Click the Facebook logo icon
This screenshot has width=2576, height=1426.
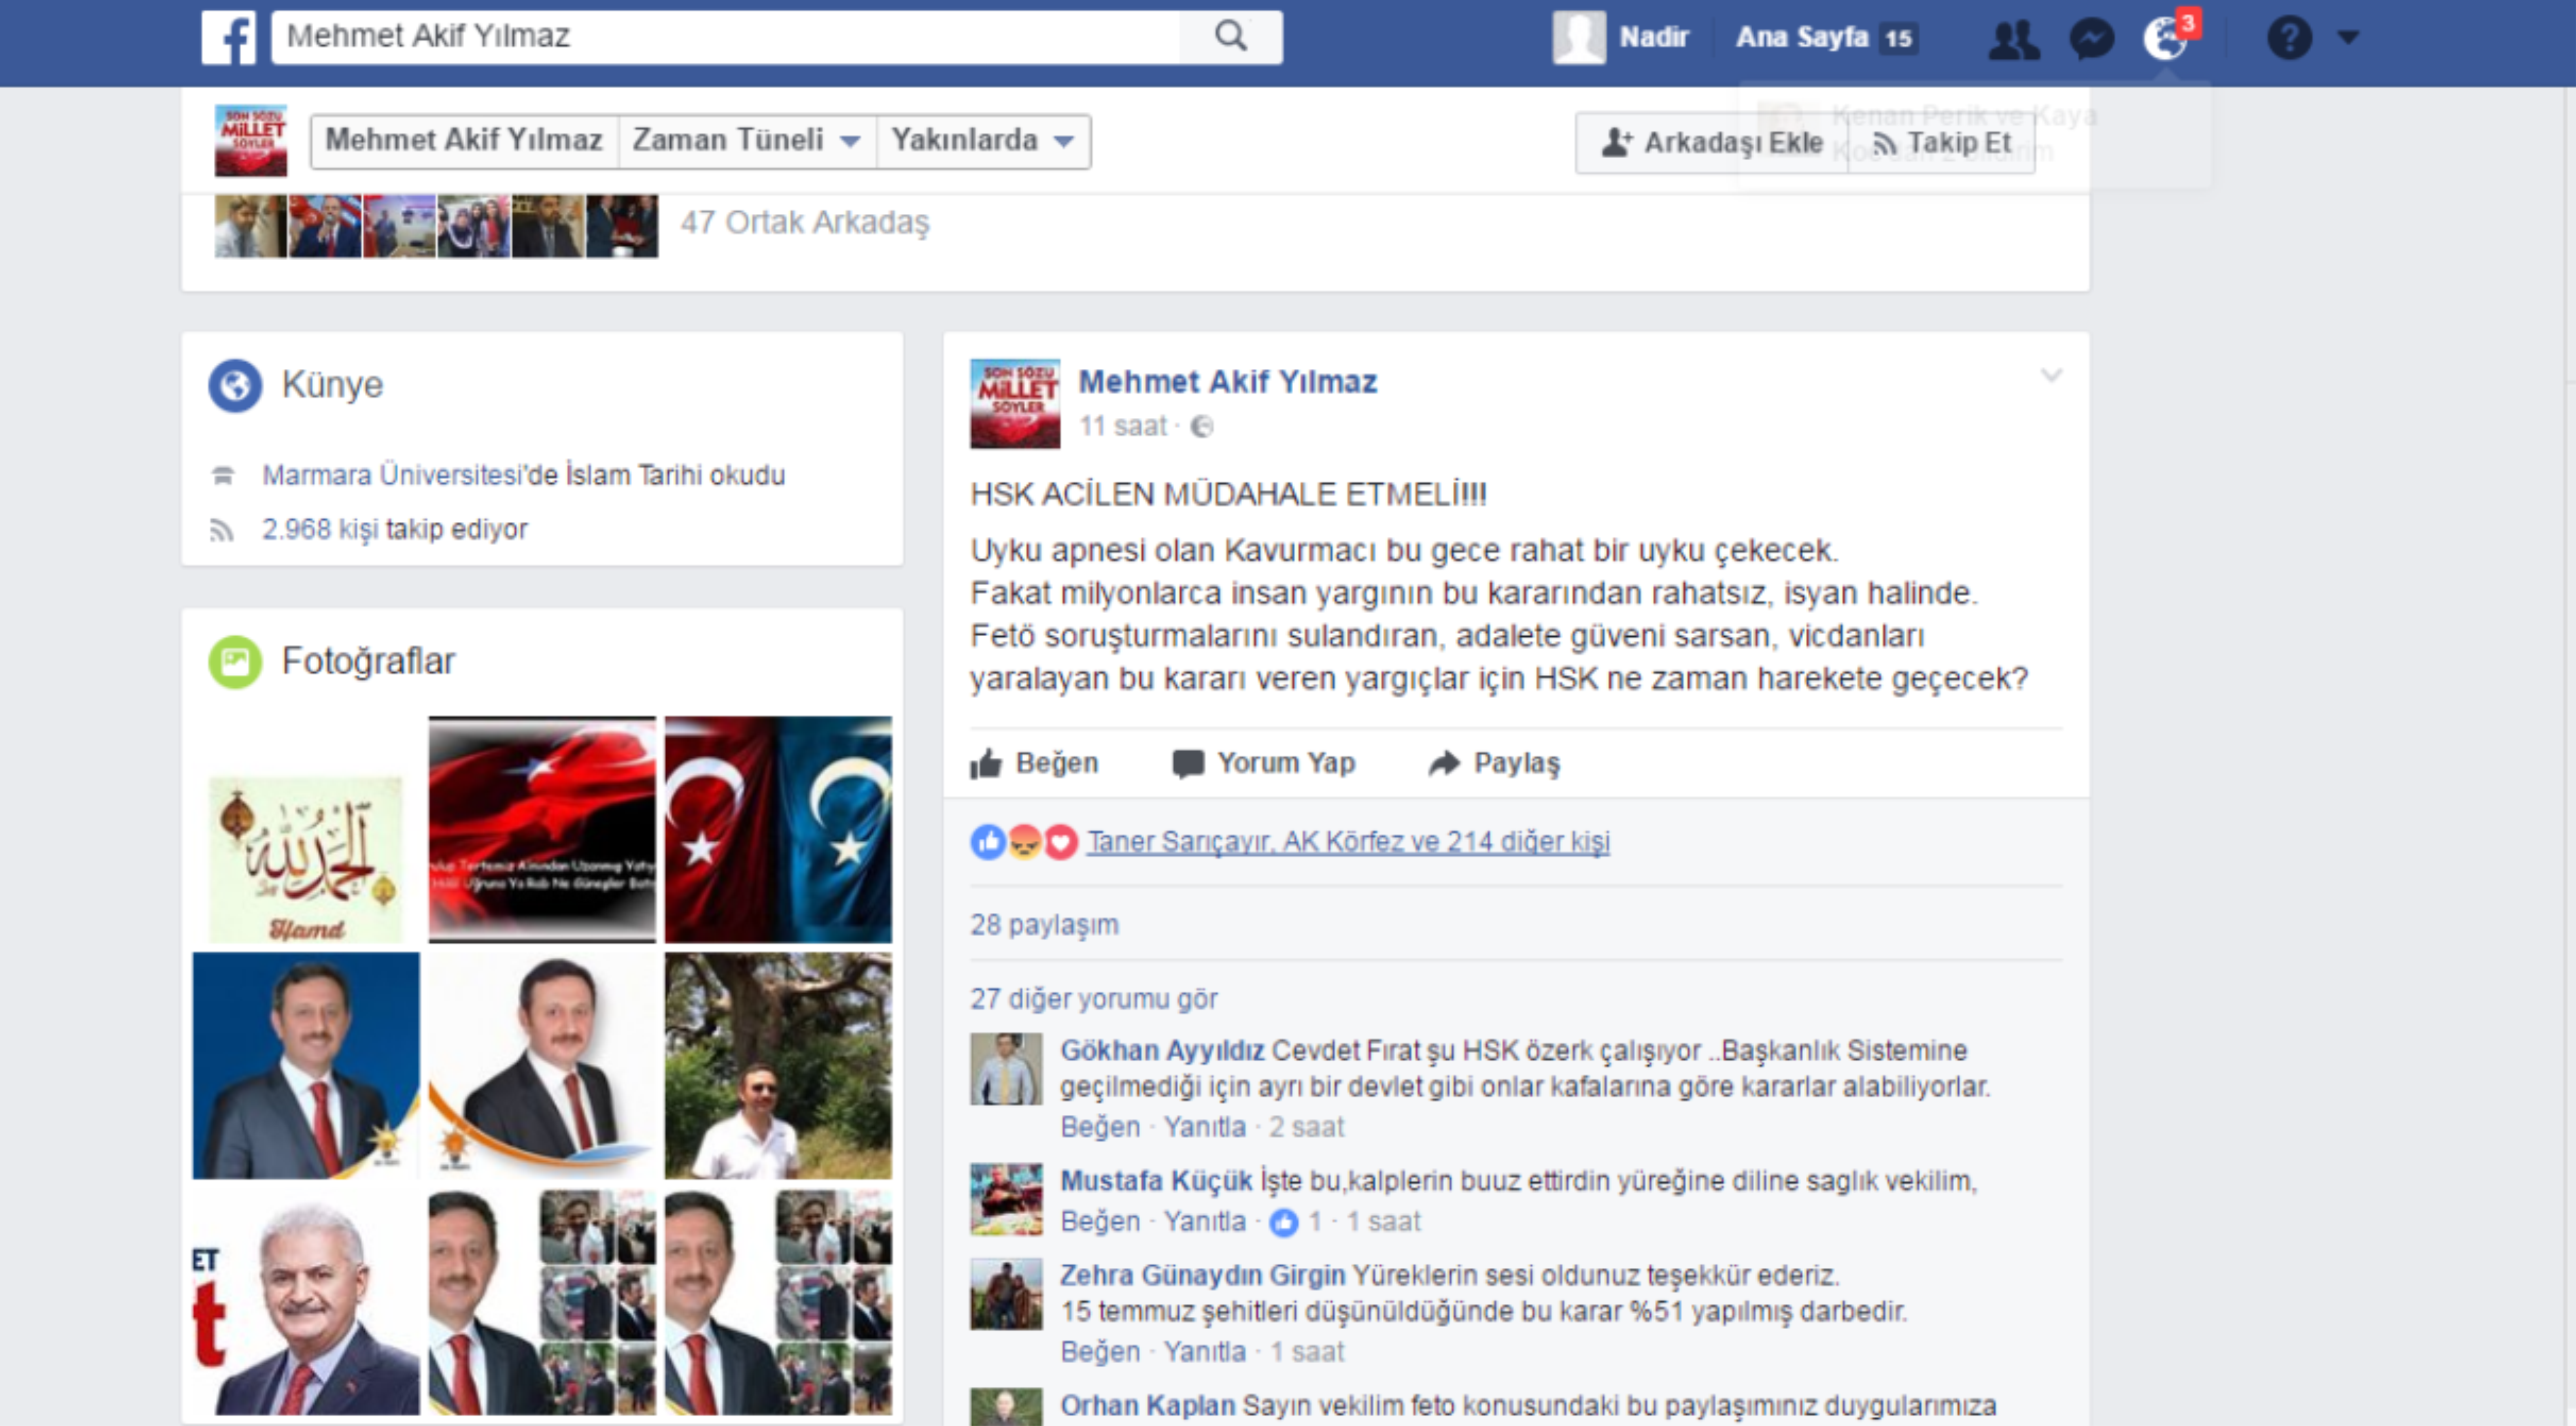click(229, 37)
